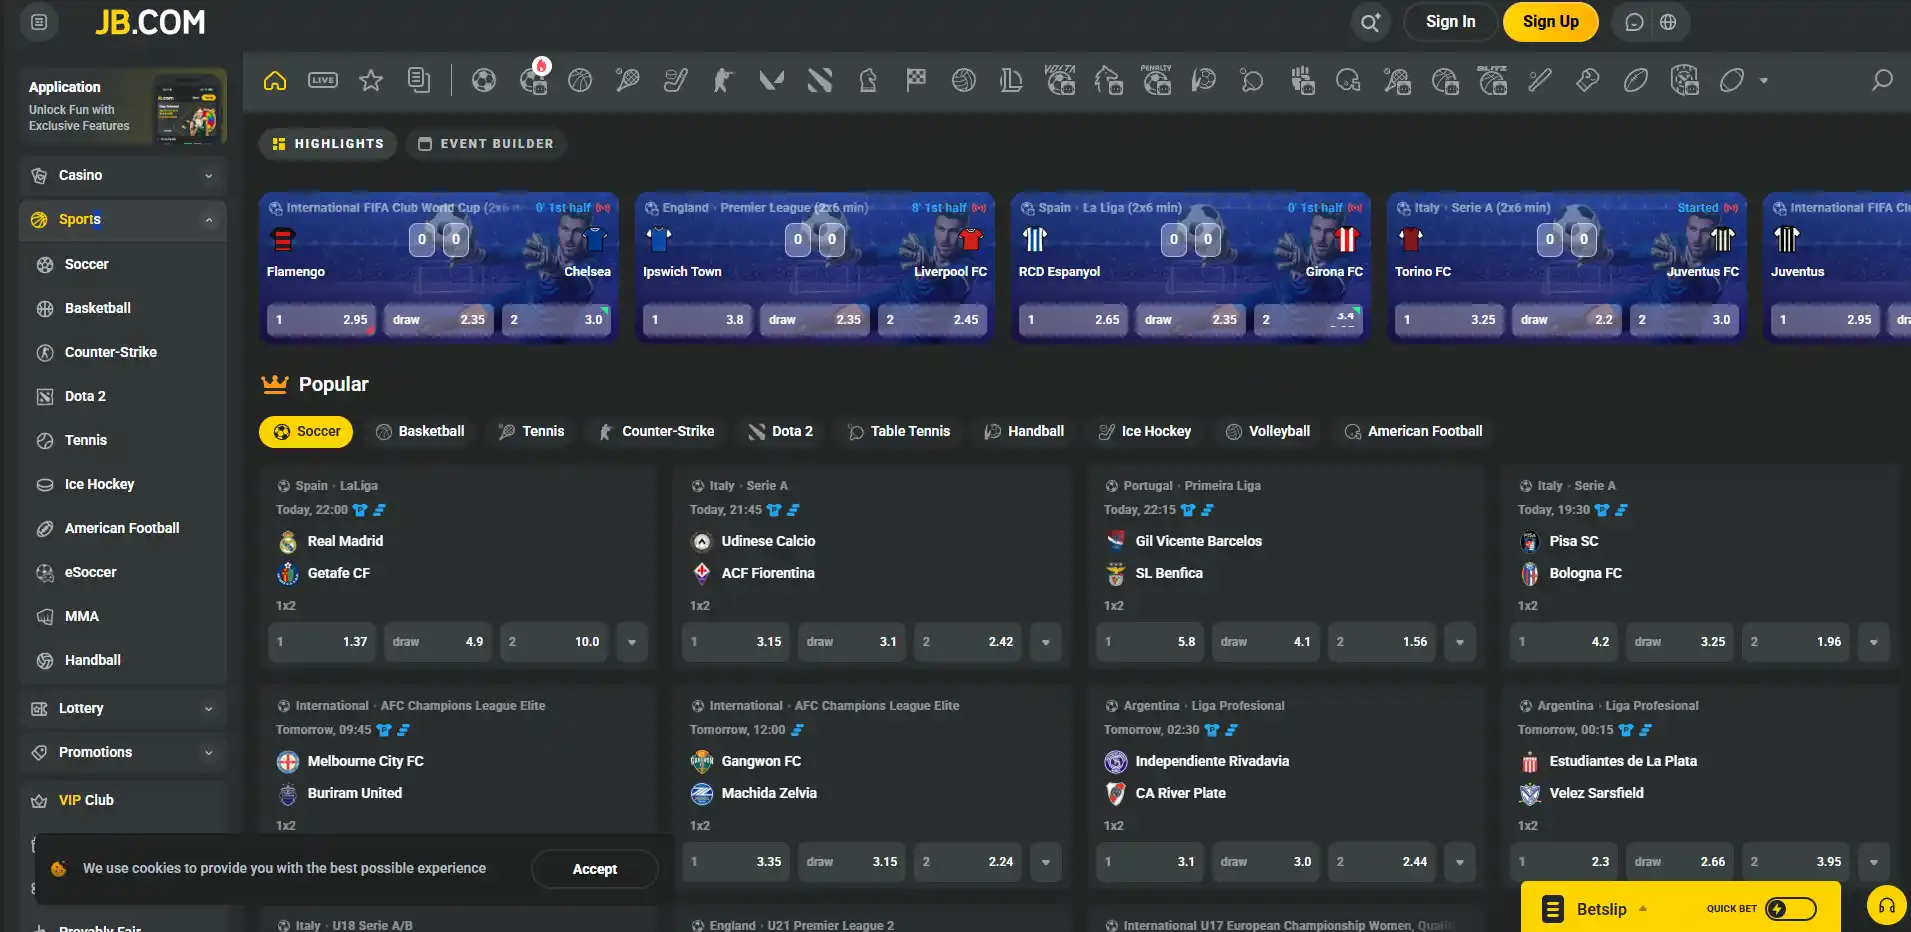The height and width of the screenshot is (932, 1911).
Task: Expand more markets for Udinese vs Fiorentina
Action: click(1046, 642)
